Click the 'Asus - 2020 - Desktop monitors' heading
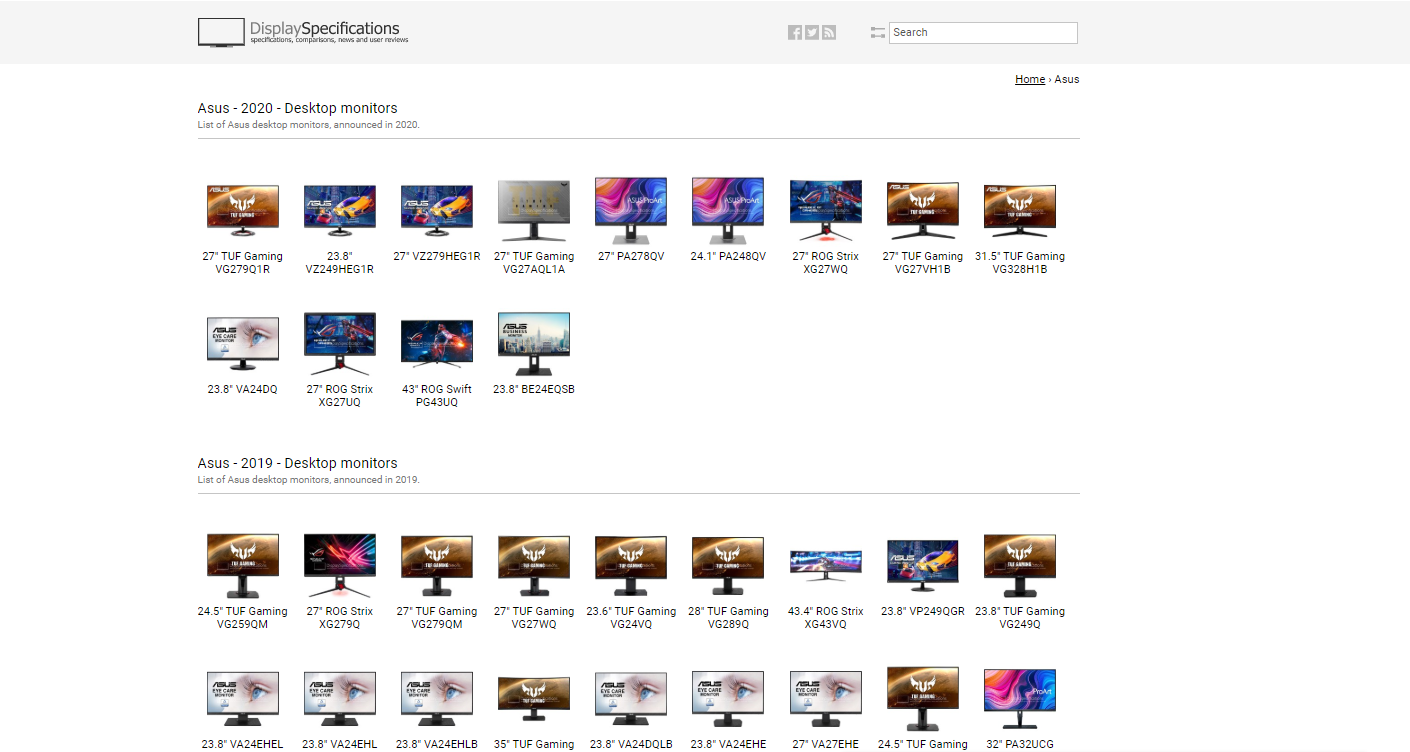This screenshot has width=1410, height=752. pos(298,108)
